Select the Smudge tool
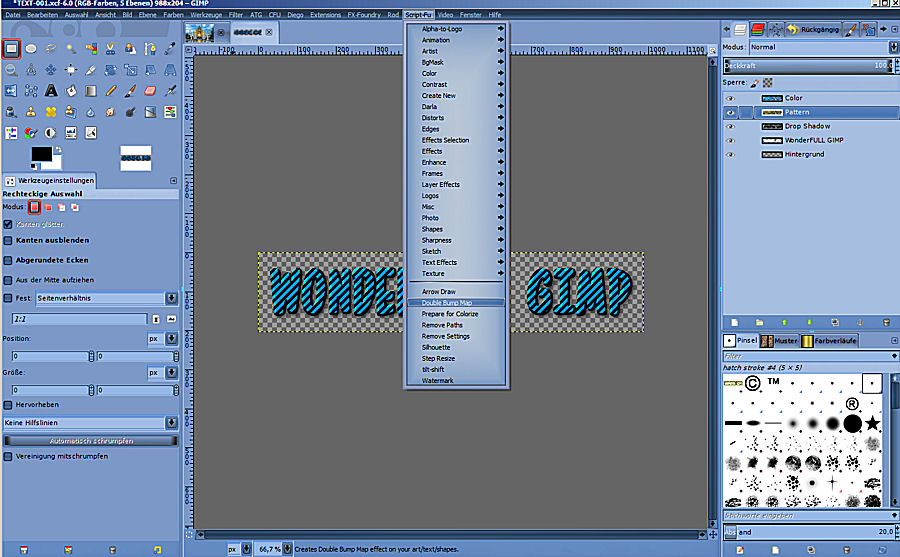 (110, 112)
